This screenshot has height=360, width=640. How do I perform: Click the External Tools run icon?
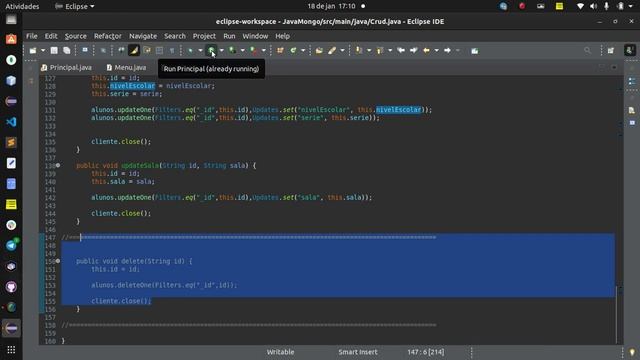tap(253, 51)
